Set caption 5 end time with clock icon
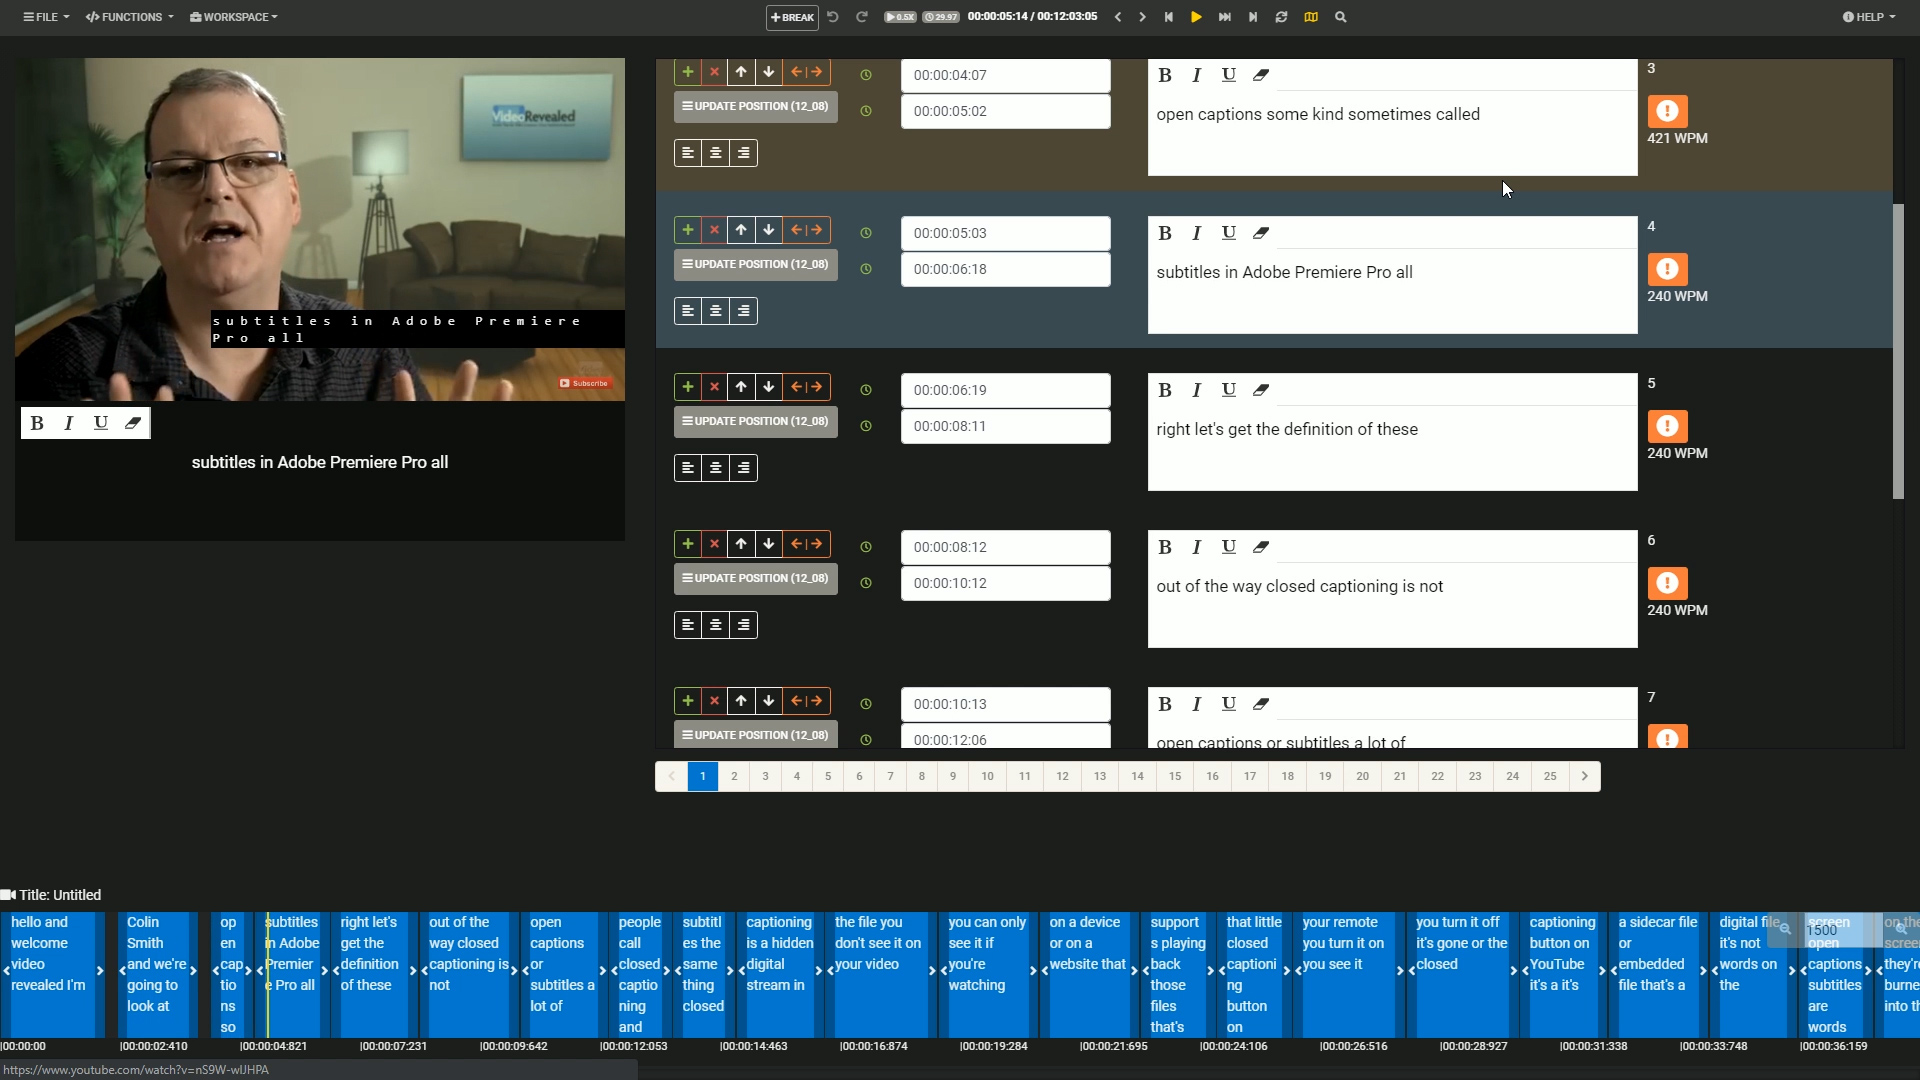The height and width of the screenshot is (1080, 1920). 866,426
